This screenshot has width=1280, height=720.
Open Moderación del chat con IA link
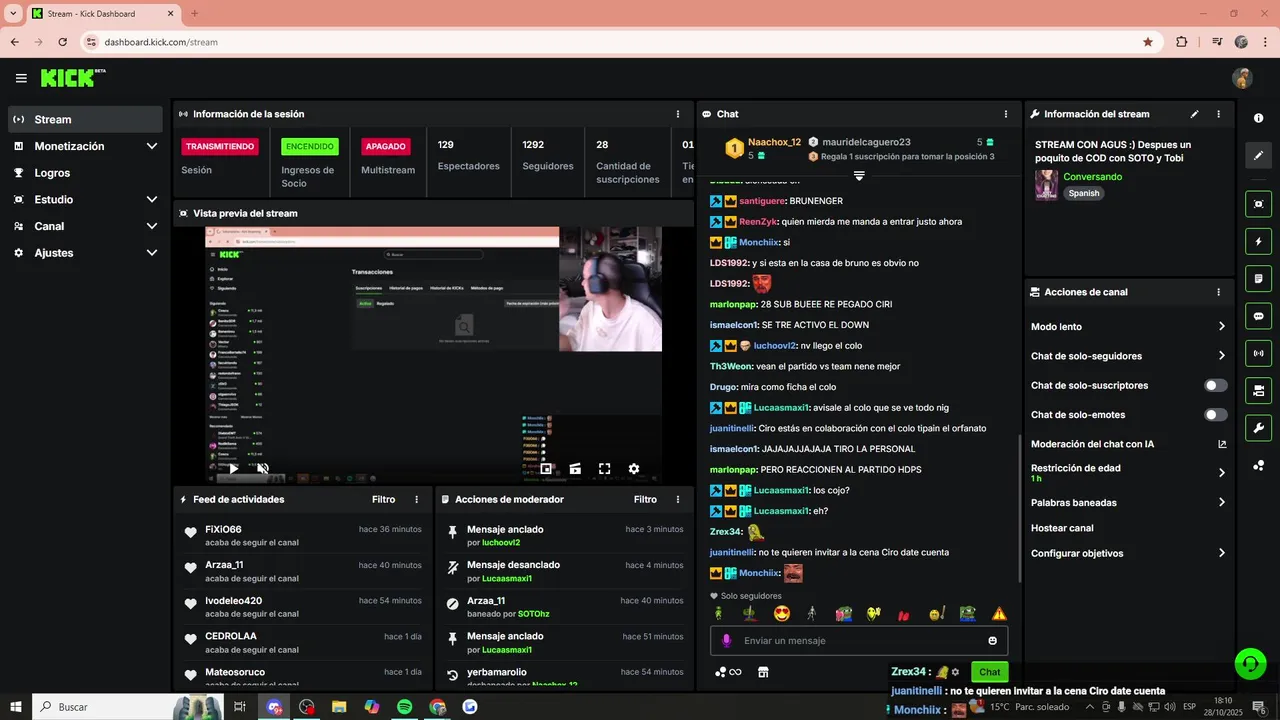(x=1128, y=444)
